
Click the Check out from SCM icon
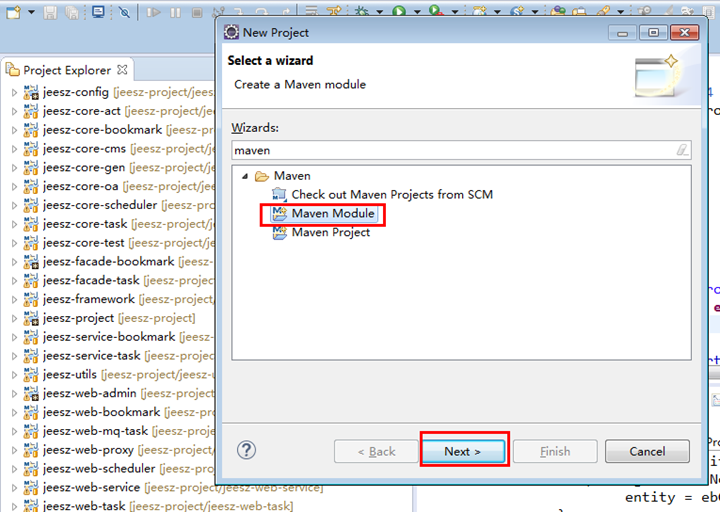(279, 195)
